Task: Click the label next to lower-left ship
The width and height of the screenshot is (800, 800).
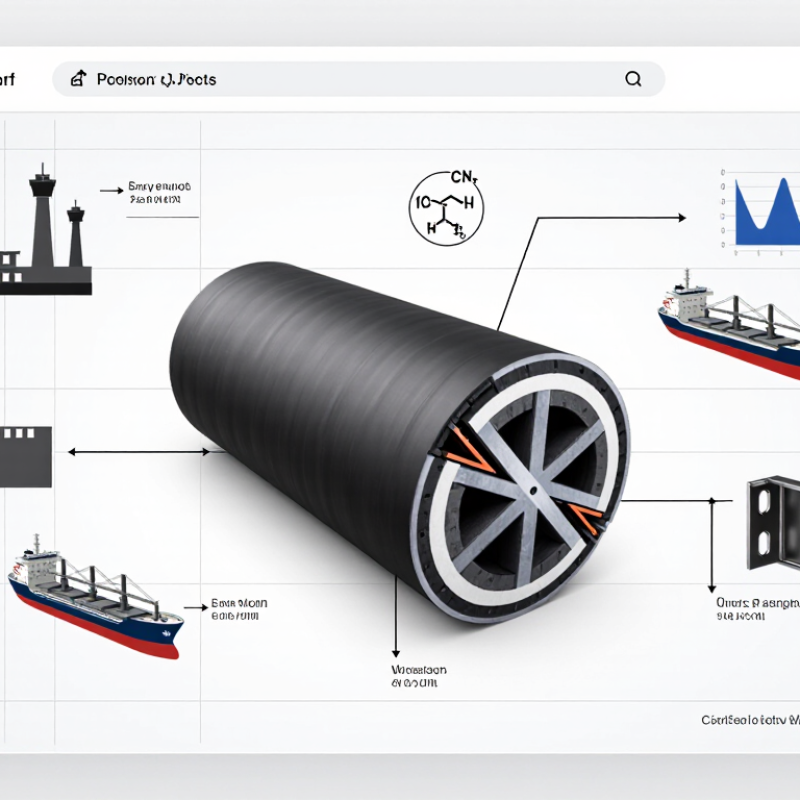Action: tap(239, 610)
